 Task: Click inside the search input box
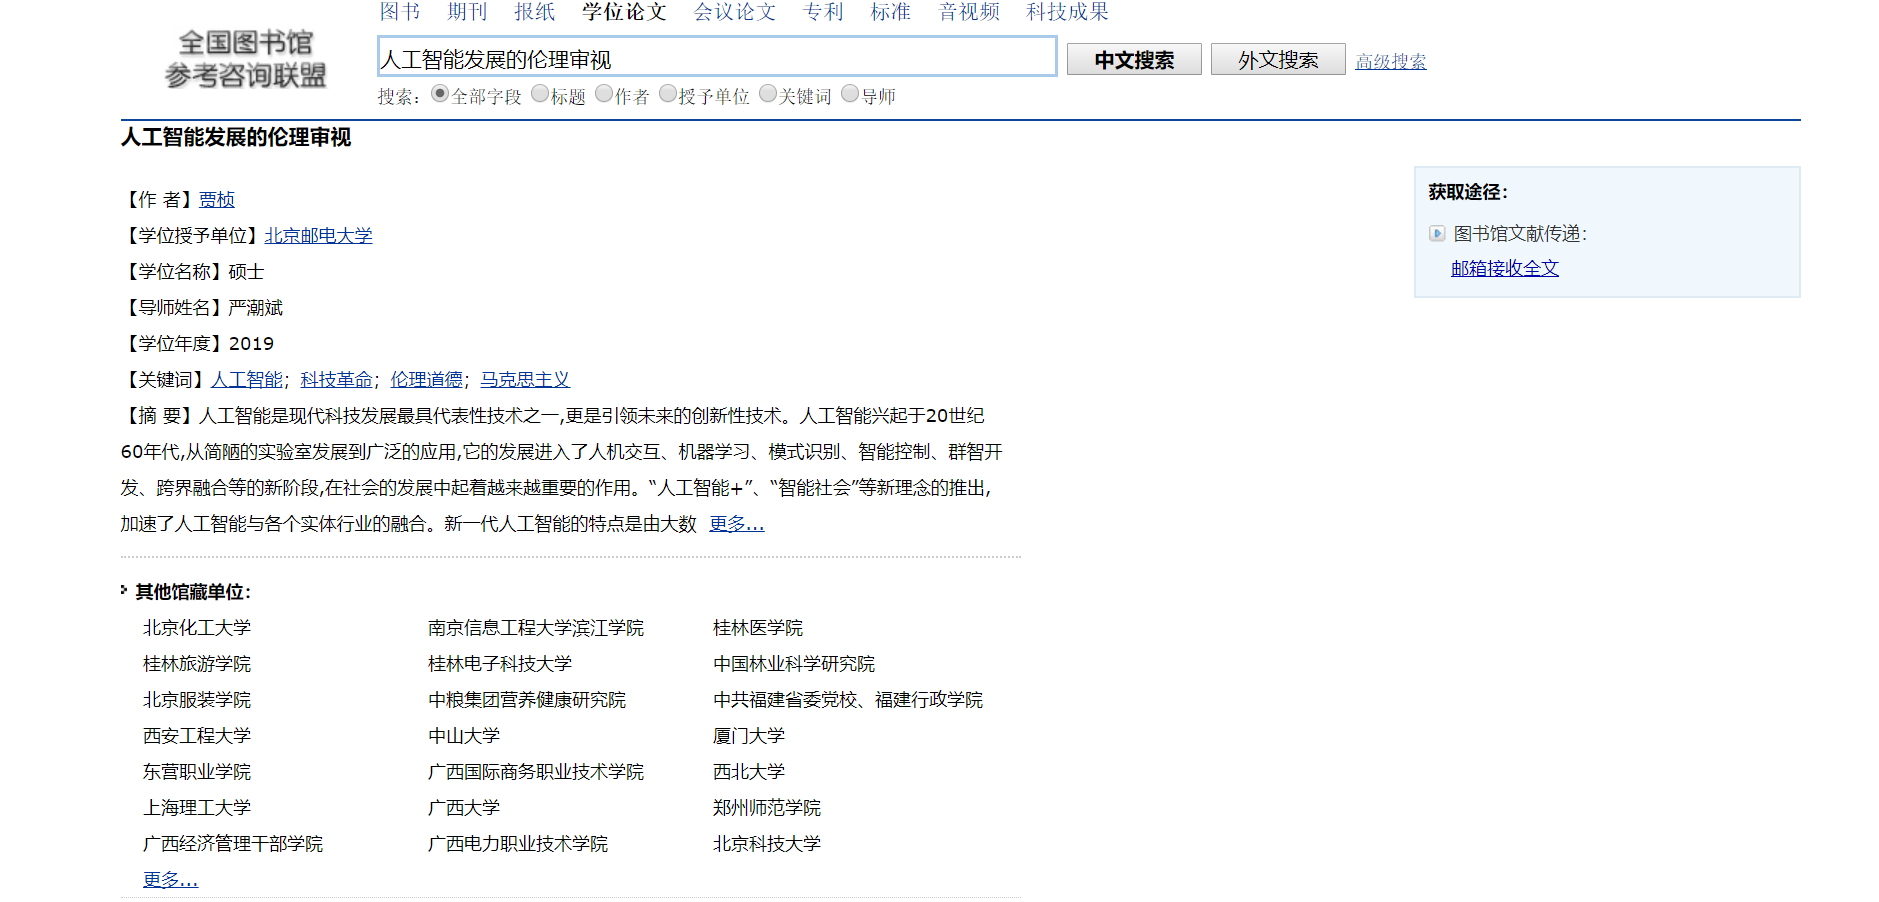[x=716, y=57]
